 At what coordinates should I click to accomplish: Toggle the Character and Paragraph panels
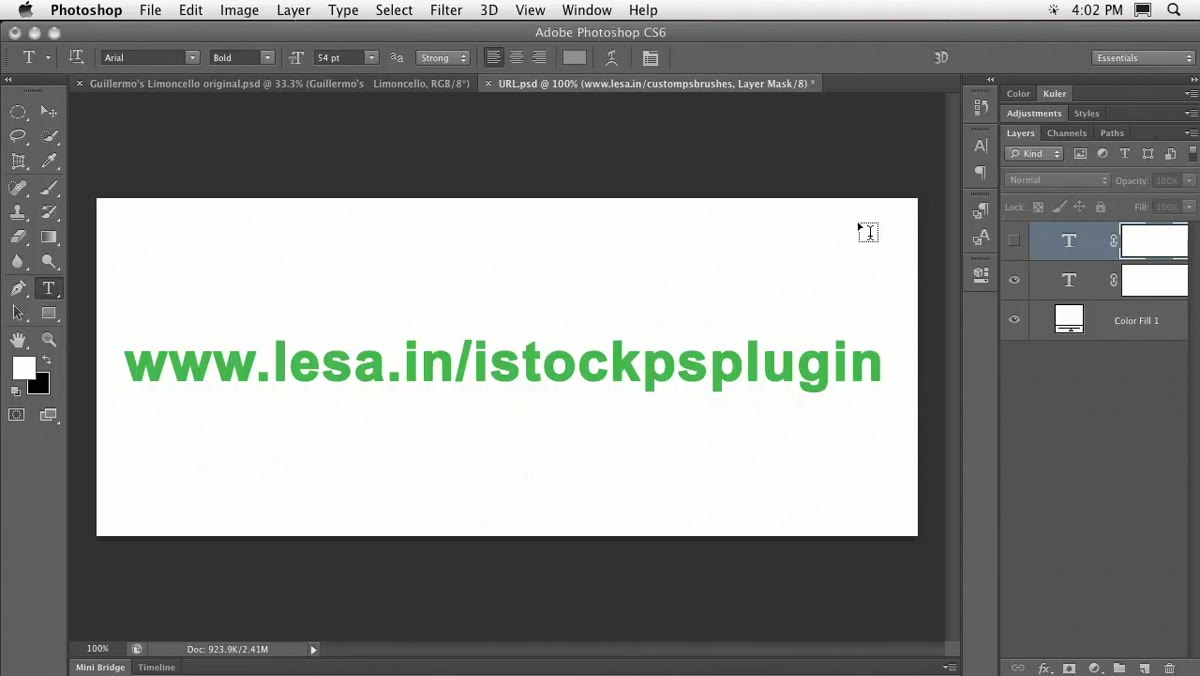(650, 58)
